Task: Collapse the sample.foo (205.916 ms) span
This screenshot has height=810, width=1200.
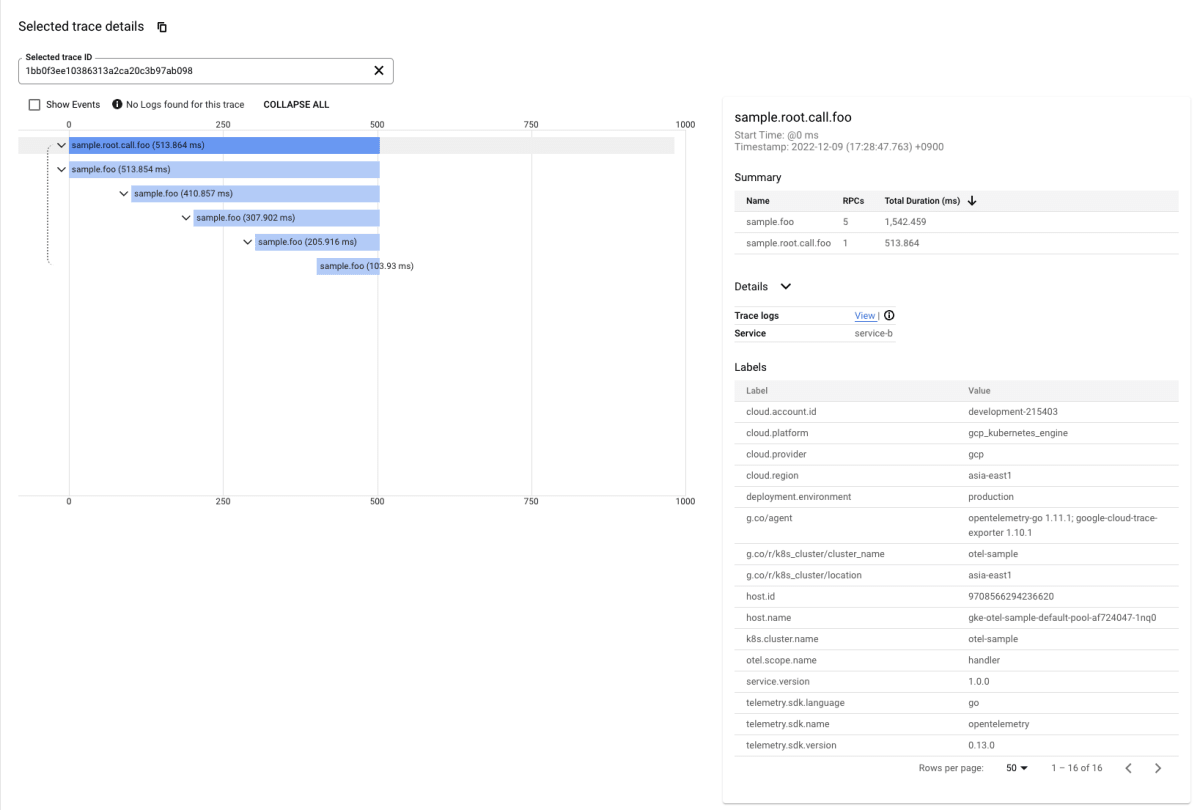Action: click(x=247, y=241)
